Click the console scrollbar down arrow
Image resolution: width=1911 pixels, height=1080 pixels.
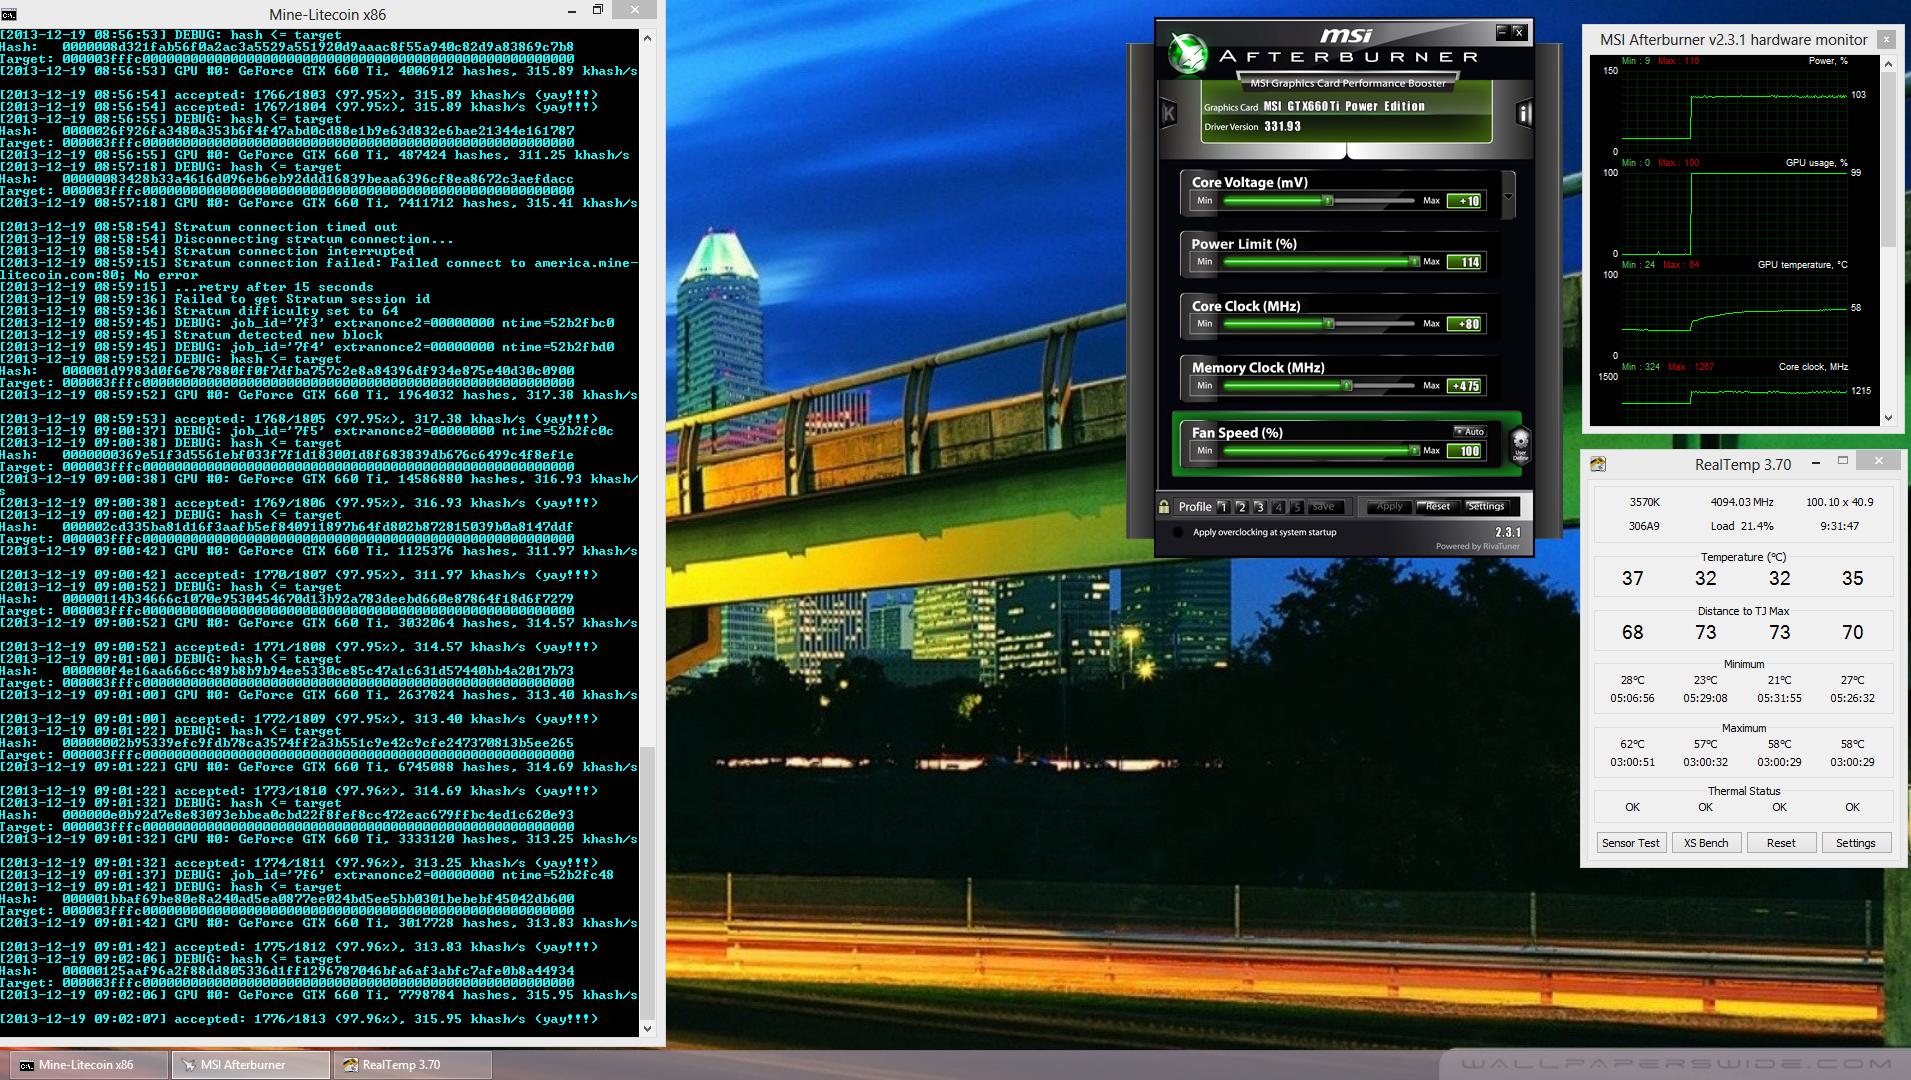tap(647, 1028)
